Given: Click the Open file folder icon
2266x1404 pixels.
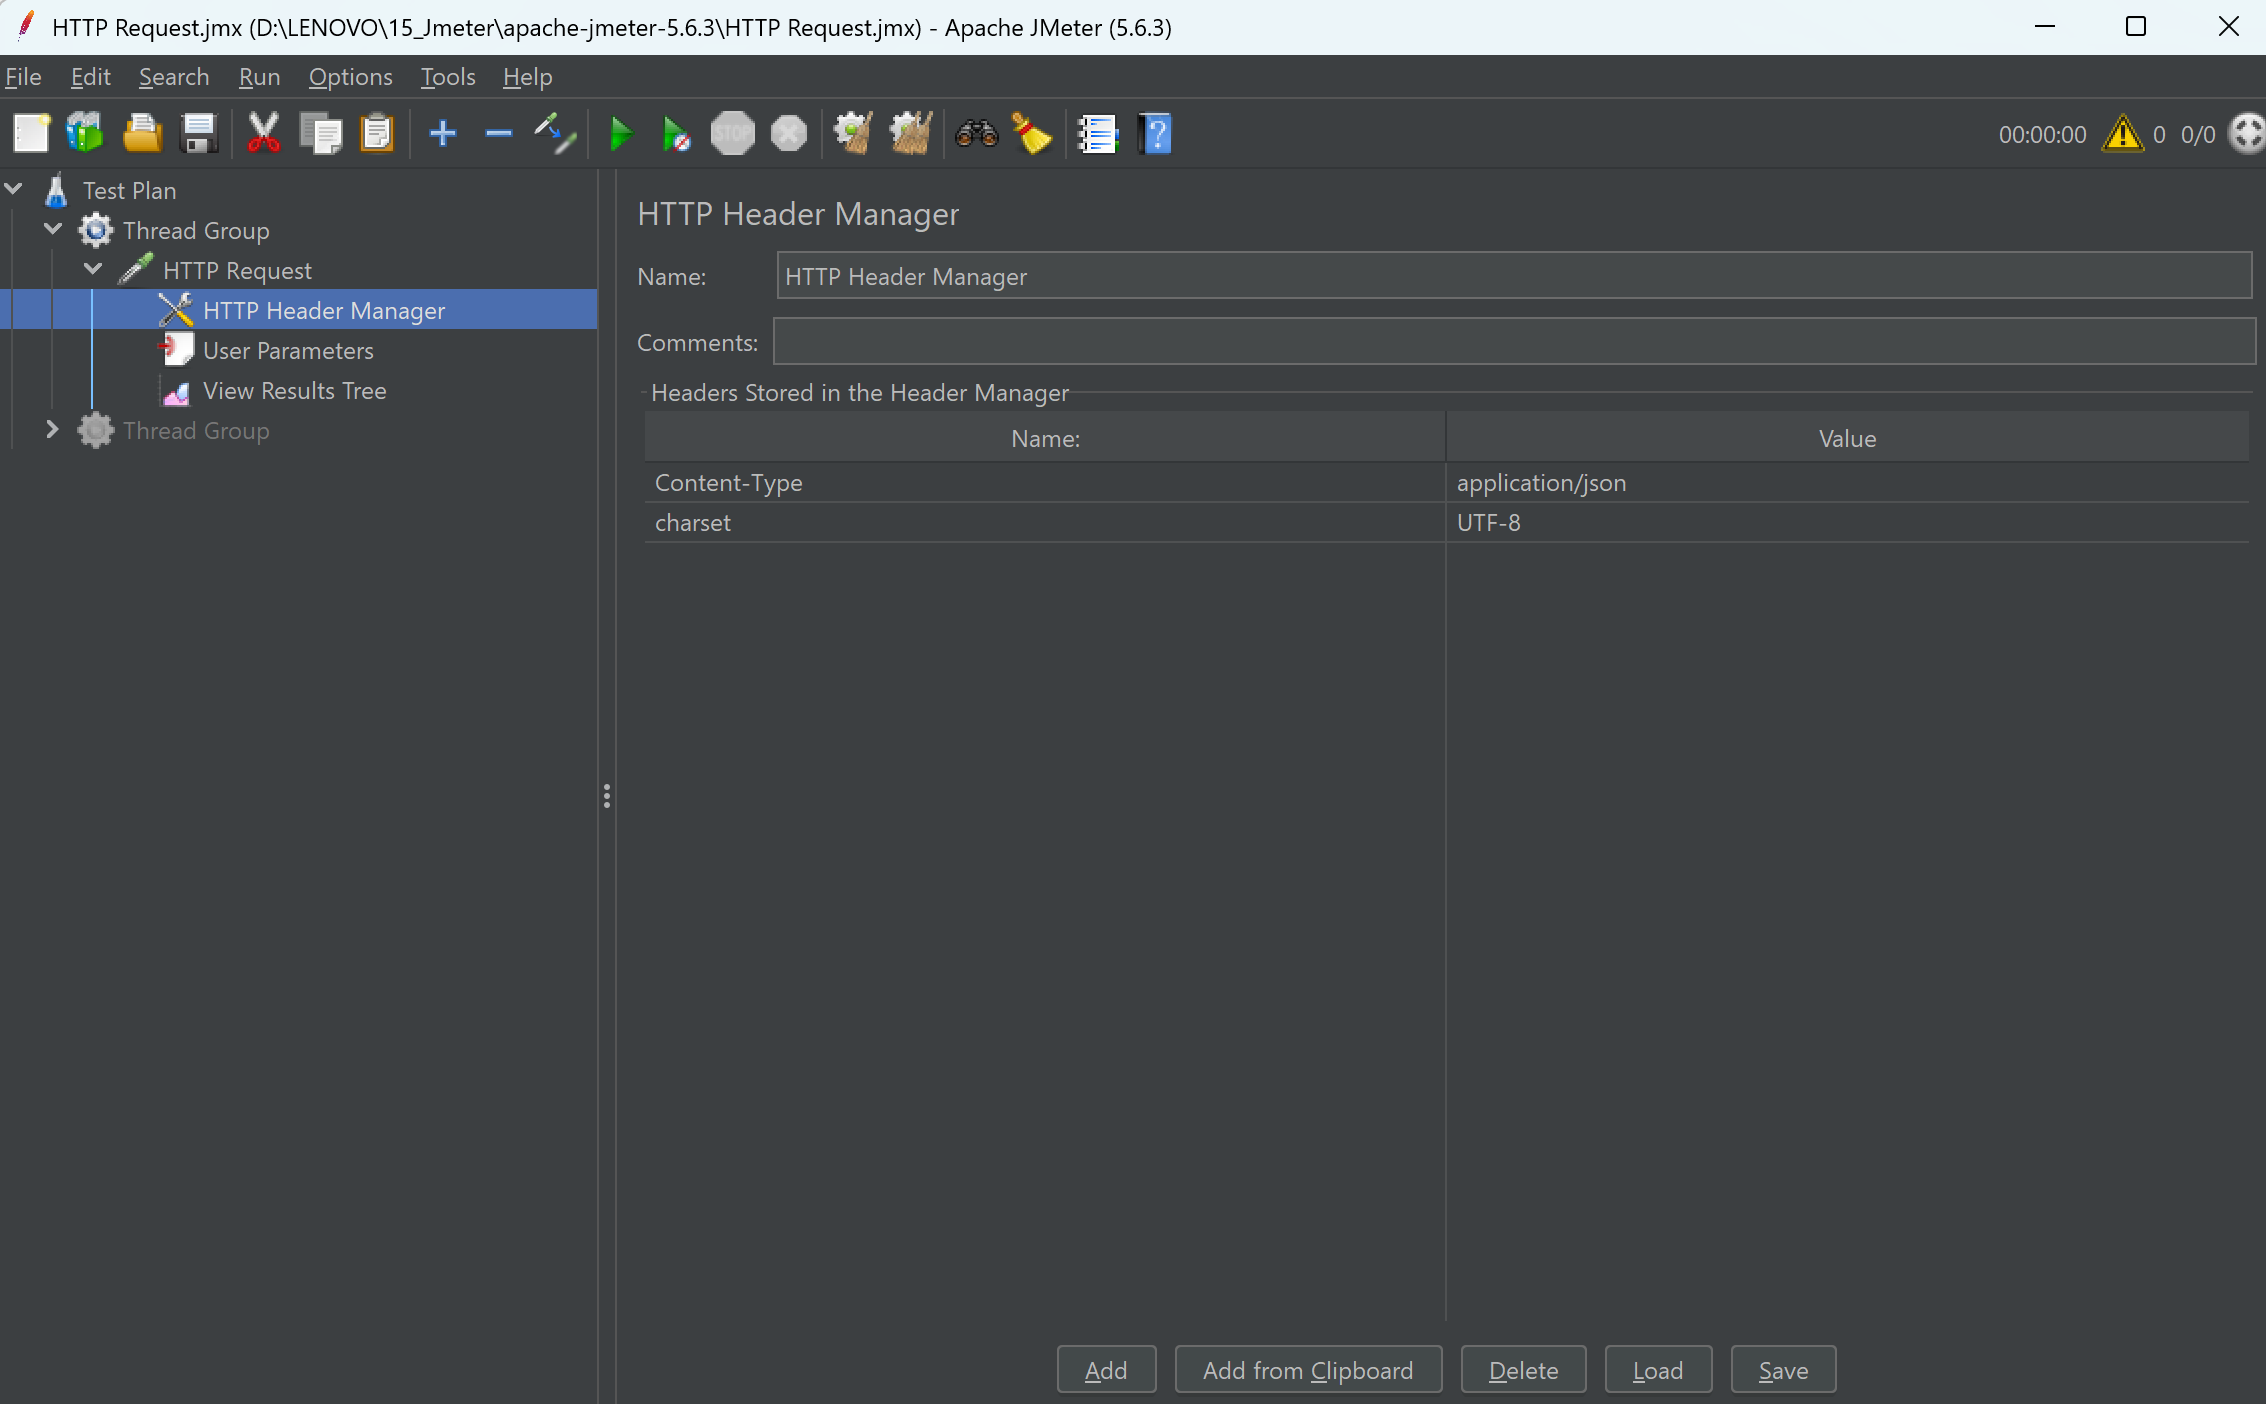Looking at the screenshot, I should pyautogui.click(x=142, y=133).
